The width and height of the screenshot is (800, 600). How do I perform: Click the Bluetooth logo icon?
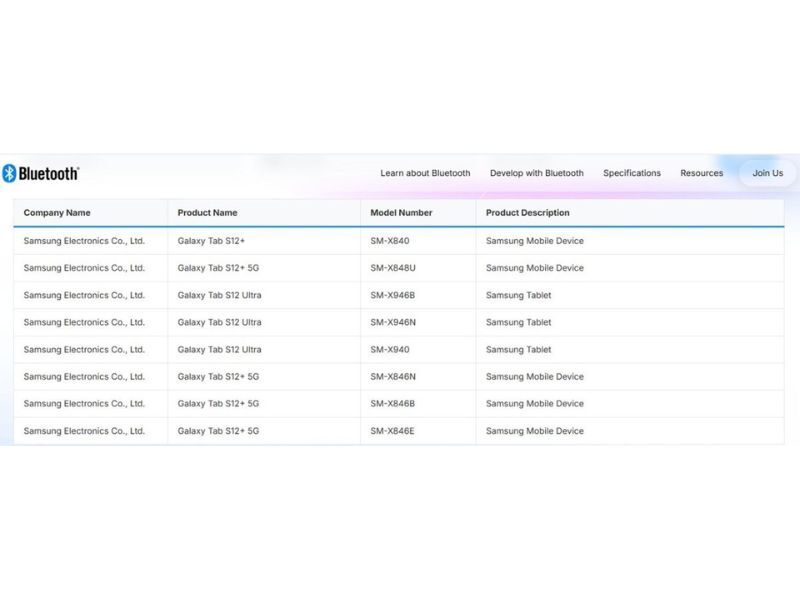(x=9, y=173)
